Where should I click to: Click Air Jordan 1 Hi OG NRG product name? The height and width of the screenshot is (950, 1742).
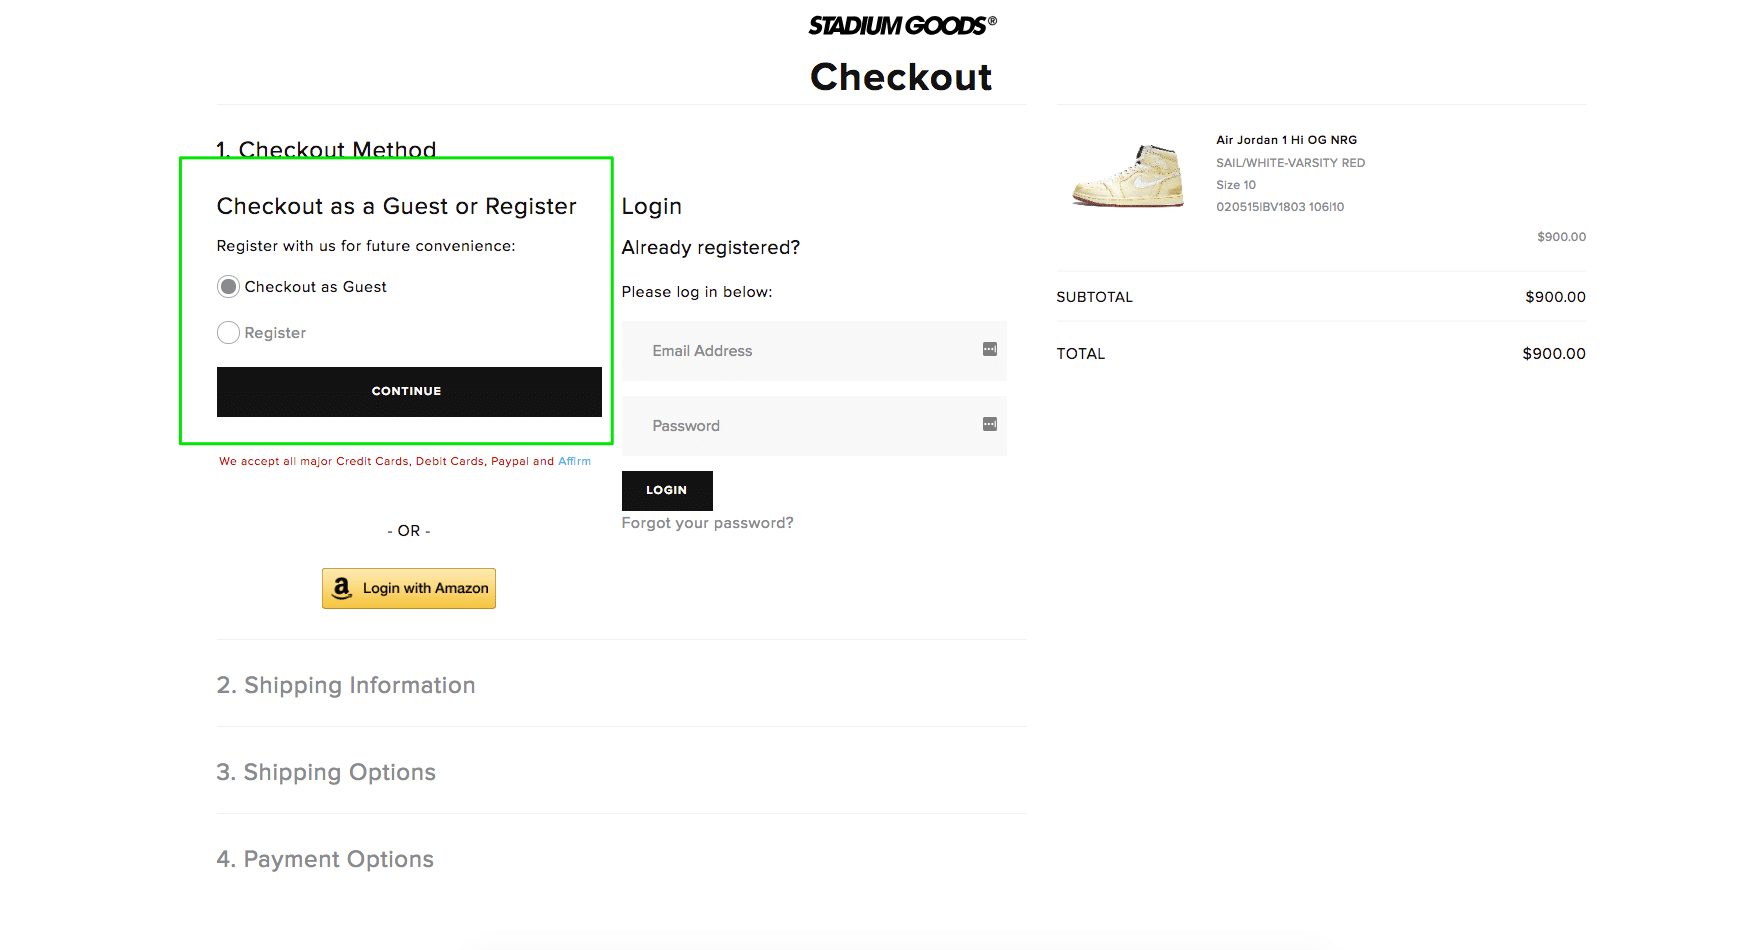pyautogui.click(x=1286, y=140)
